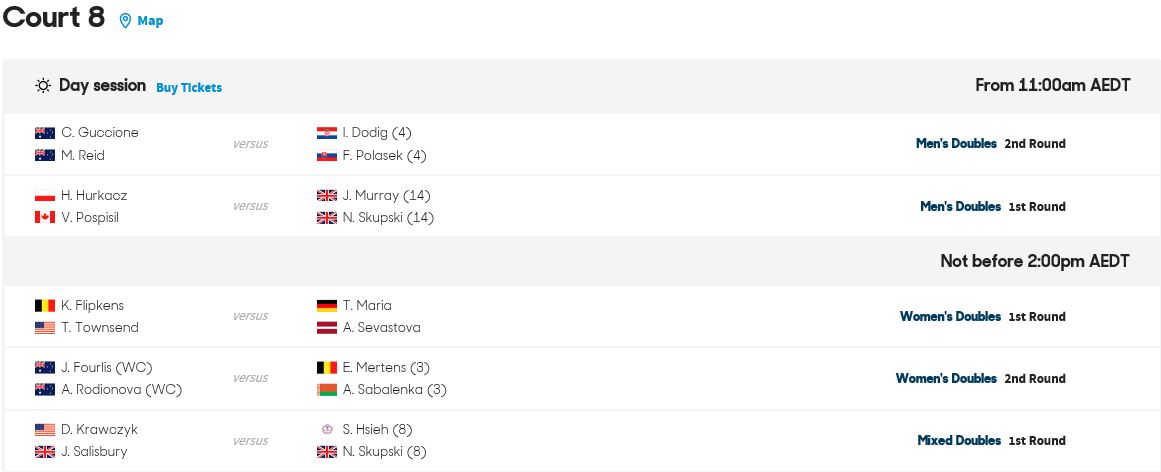Open Women's Doubles link for Fourlis match

tap(946, 379)
